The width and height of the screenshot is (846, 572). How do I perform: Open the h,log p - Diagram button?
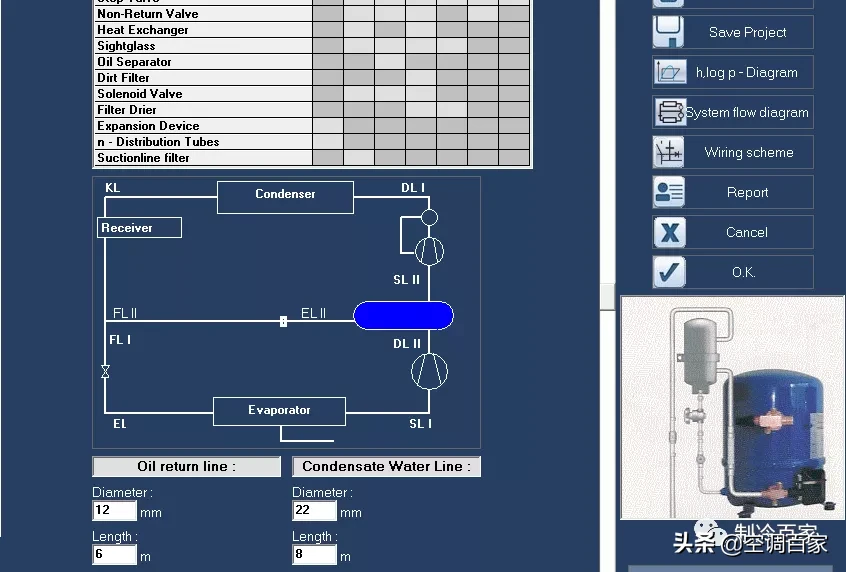pos(733,72)
